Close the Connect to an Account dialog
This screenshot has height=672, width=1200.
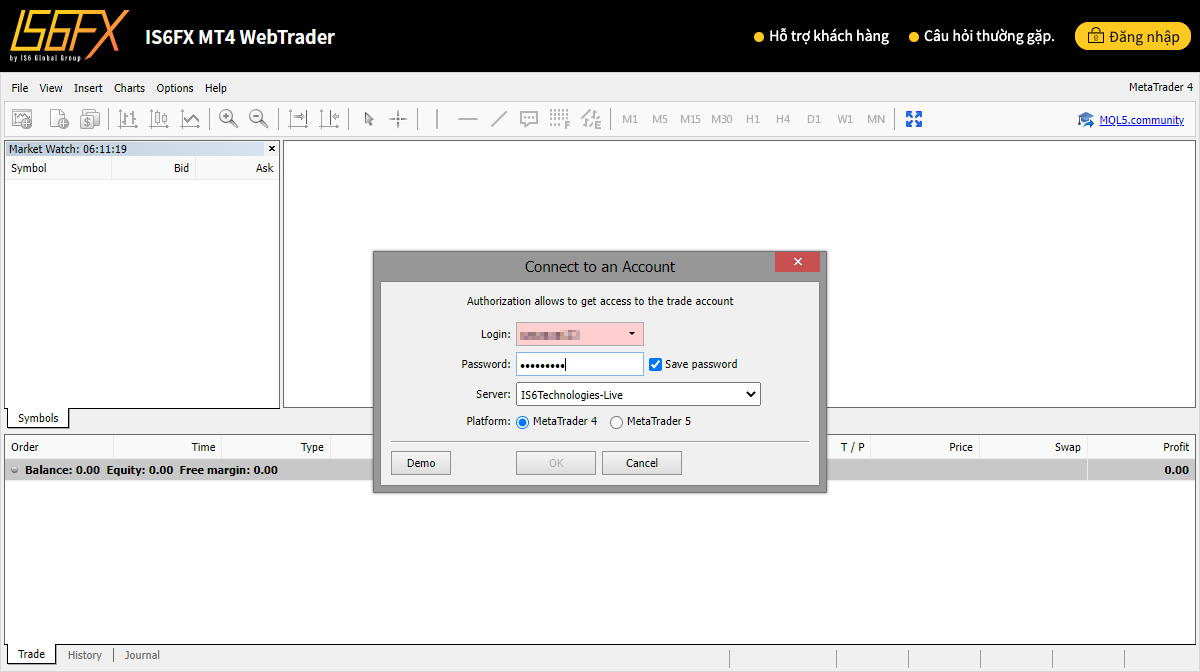tap(797, 262)
